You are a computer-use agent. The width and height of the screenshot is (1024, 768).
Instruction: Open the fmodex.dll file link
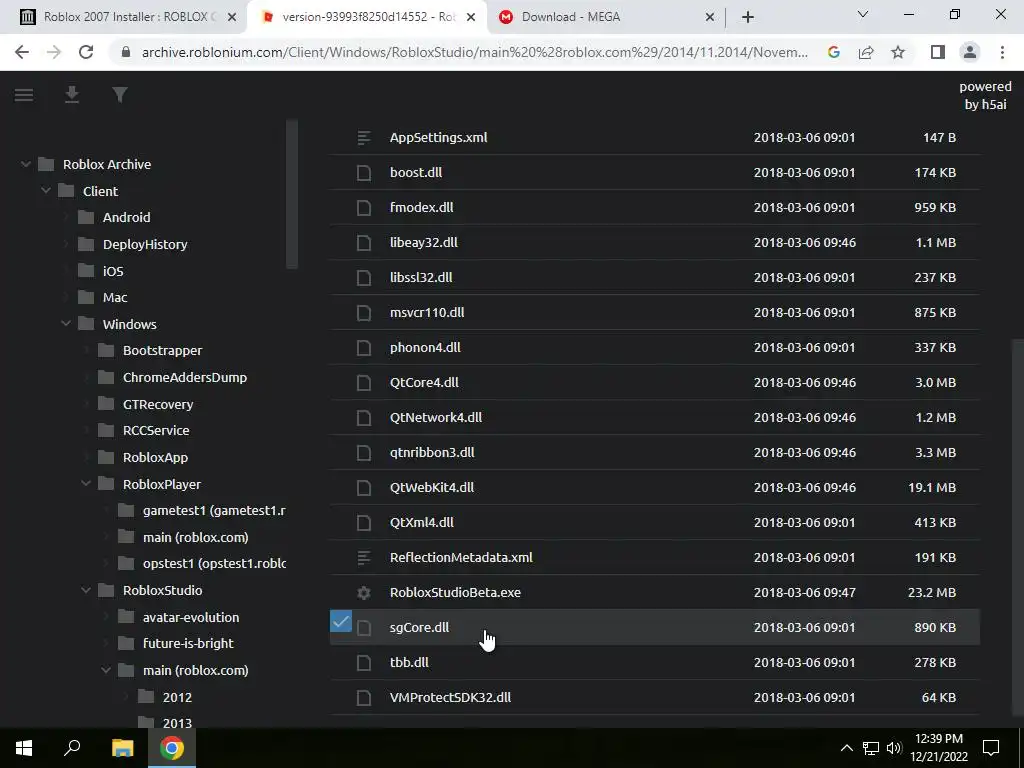coord(421,208)
